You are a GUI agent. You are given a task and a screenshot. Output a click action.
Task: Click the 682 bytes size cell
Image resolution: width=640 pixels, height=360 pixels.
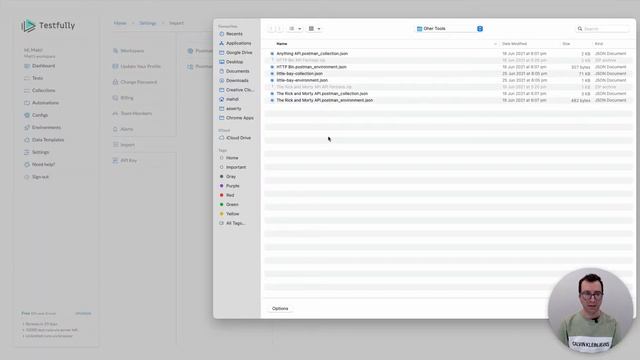click(580, 100)
